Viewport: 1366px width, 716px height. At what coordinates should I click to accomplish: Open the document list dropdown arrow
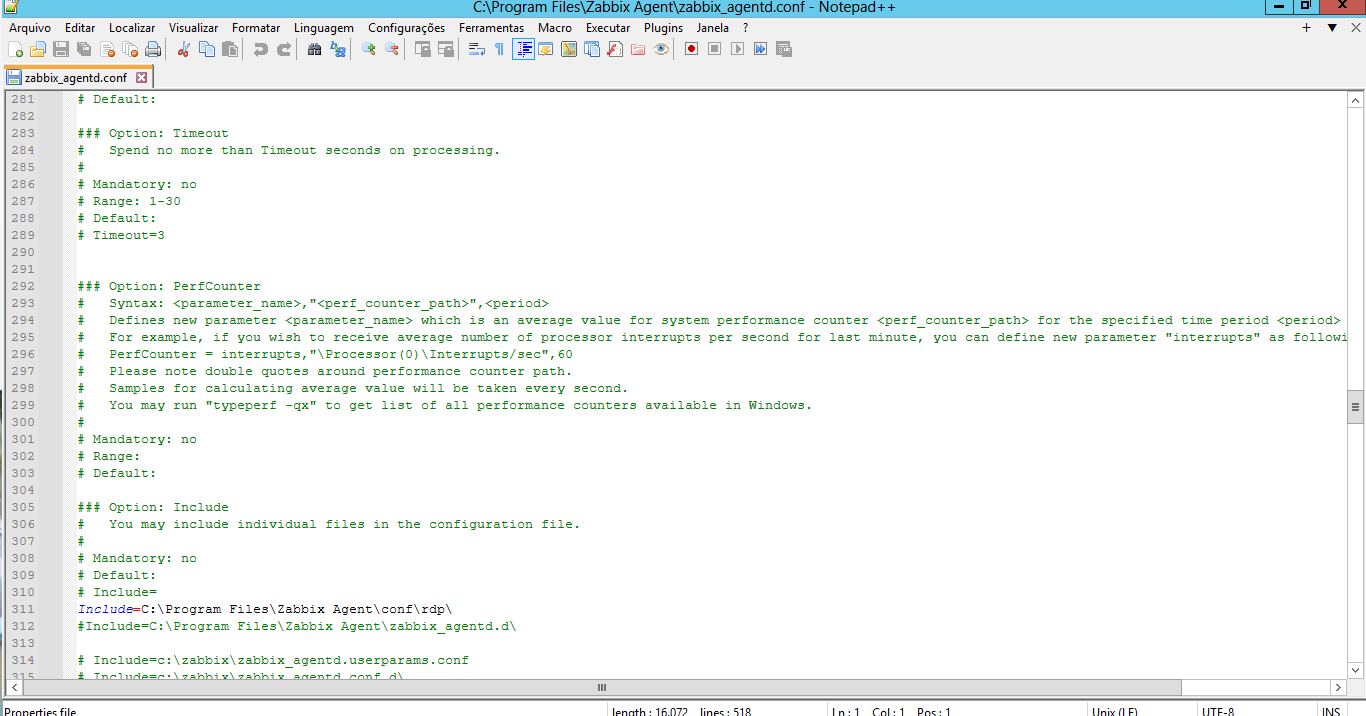[1332, 28]
